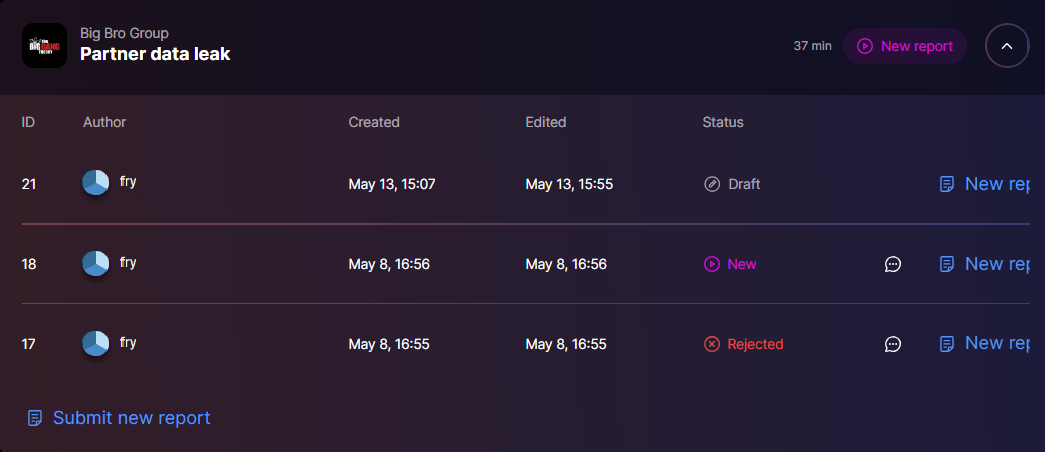Open Big Bro Group logo thumbnail

point(44,46)
